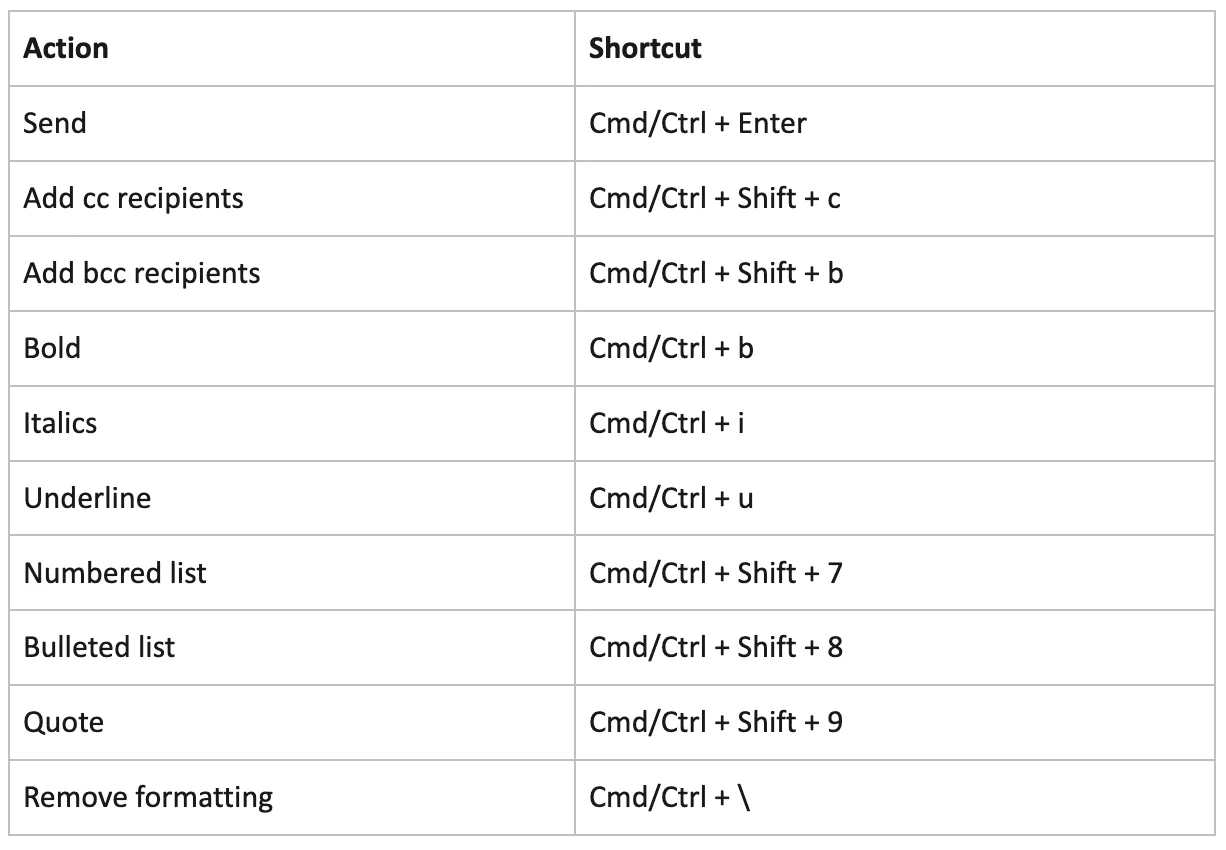Click the Remove formatting cell
This screenshot has width=1226, height=850.
click(148, 797)
